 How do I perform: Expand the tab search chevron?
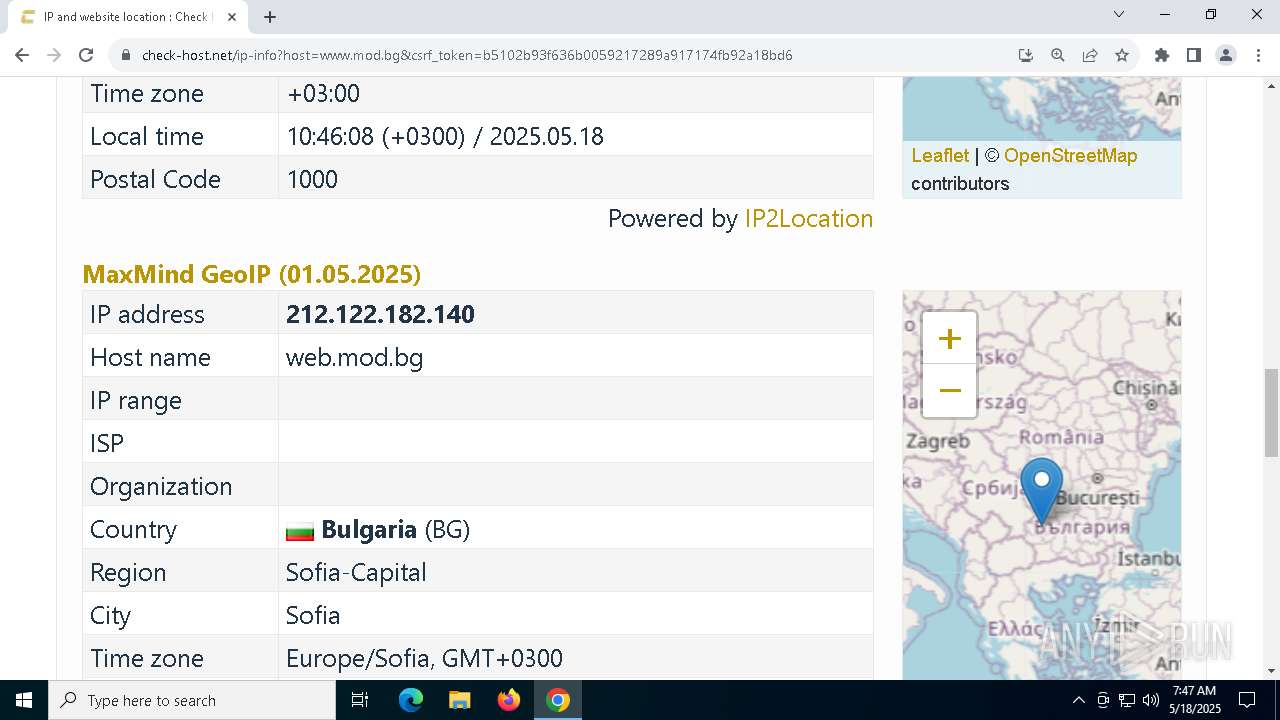pos(1119,15)
